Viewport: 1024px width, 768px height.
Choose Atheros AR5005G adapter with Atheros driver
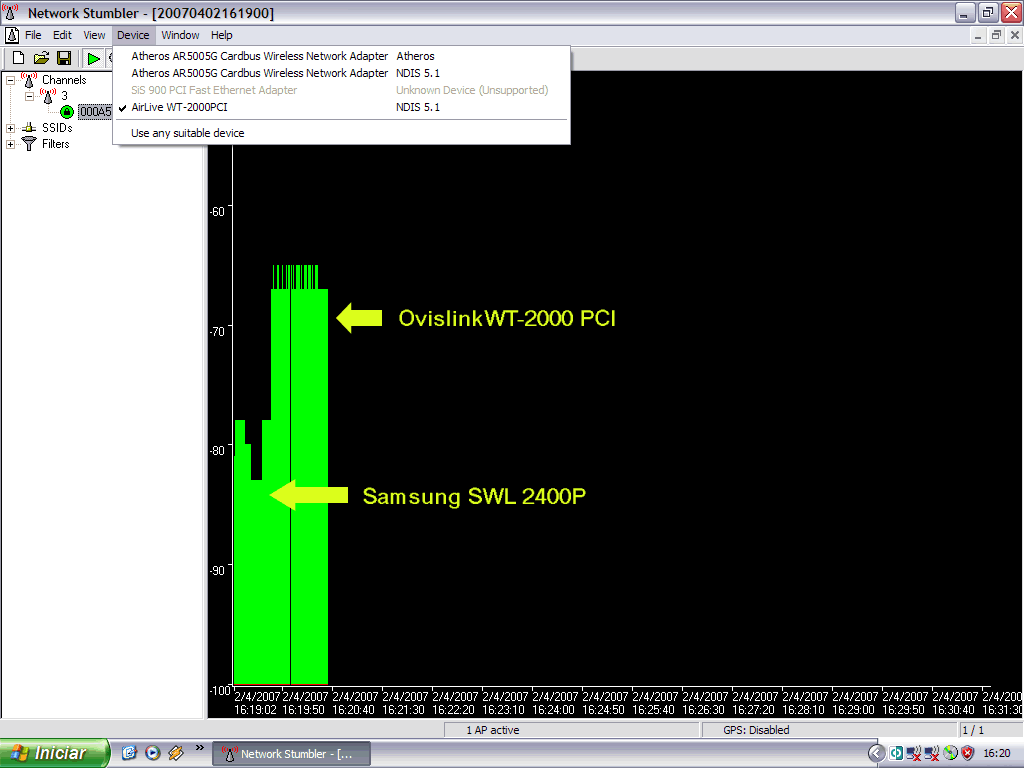click(342, 56)
